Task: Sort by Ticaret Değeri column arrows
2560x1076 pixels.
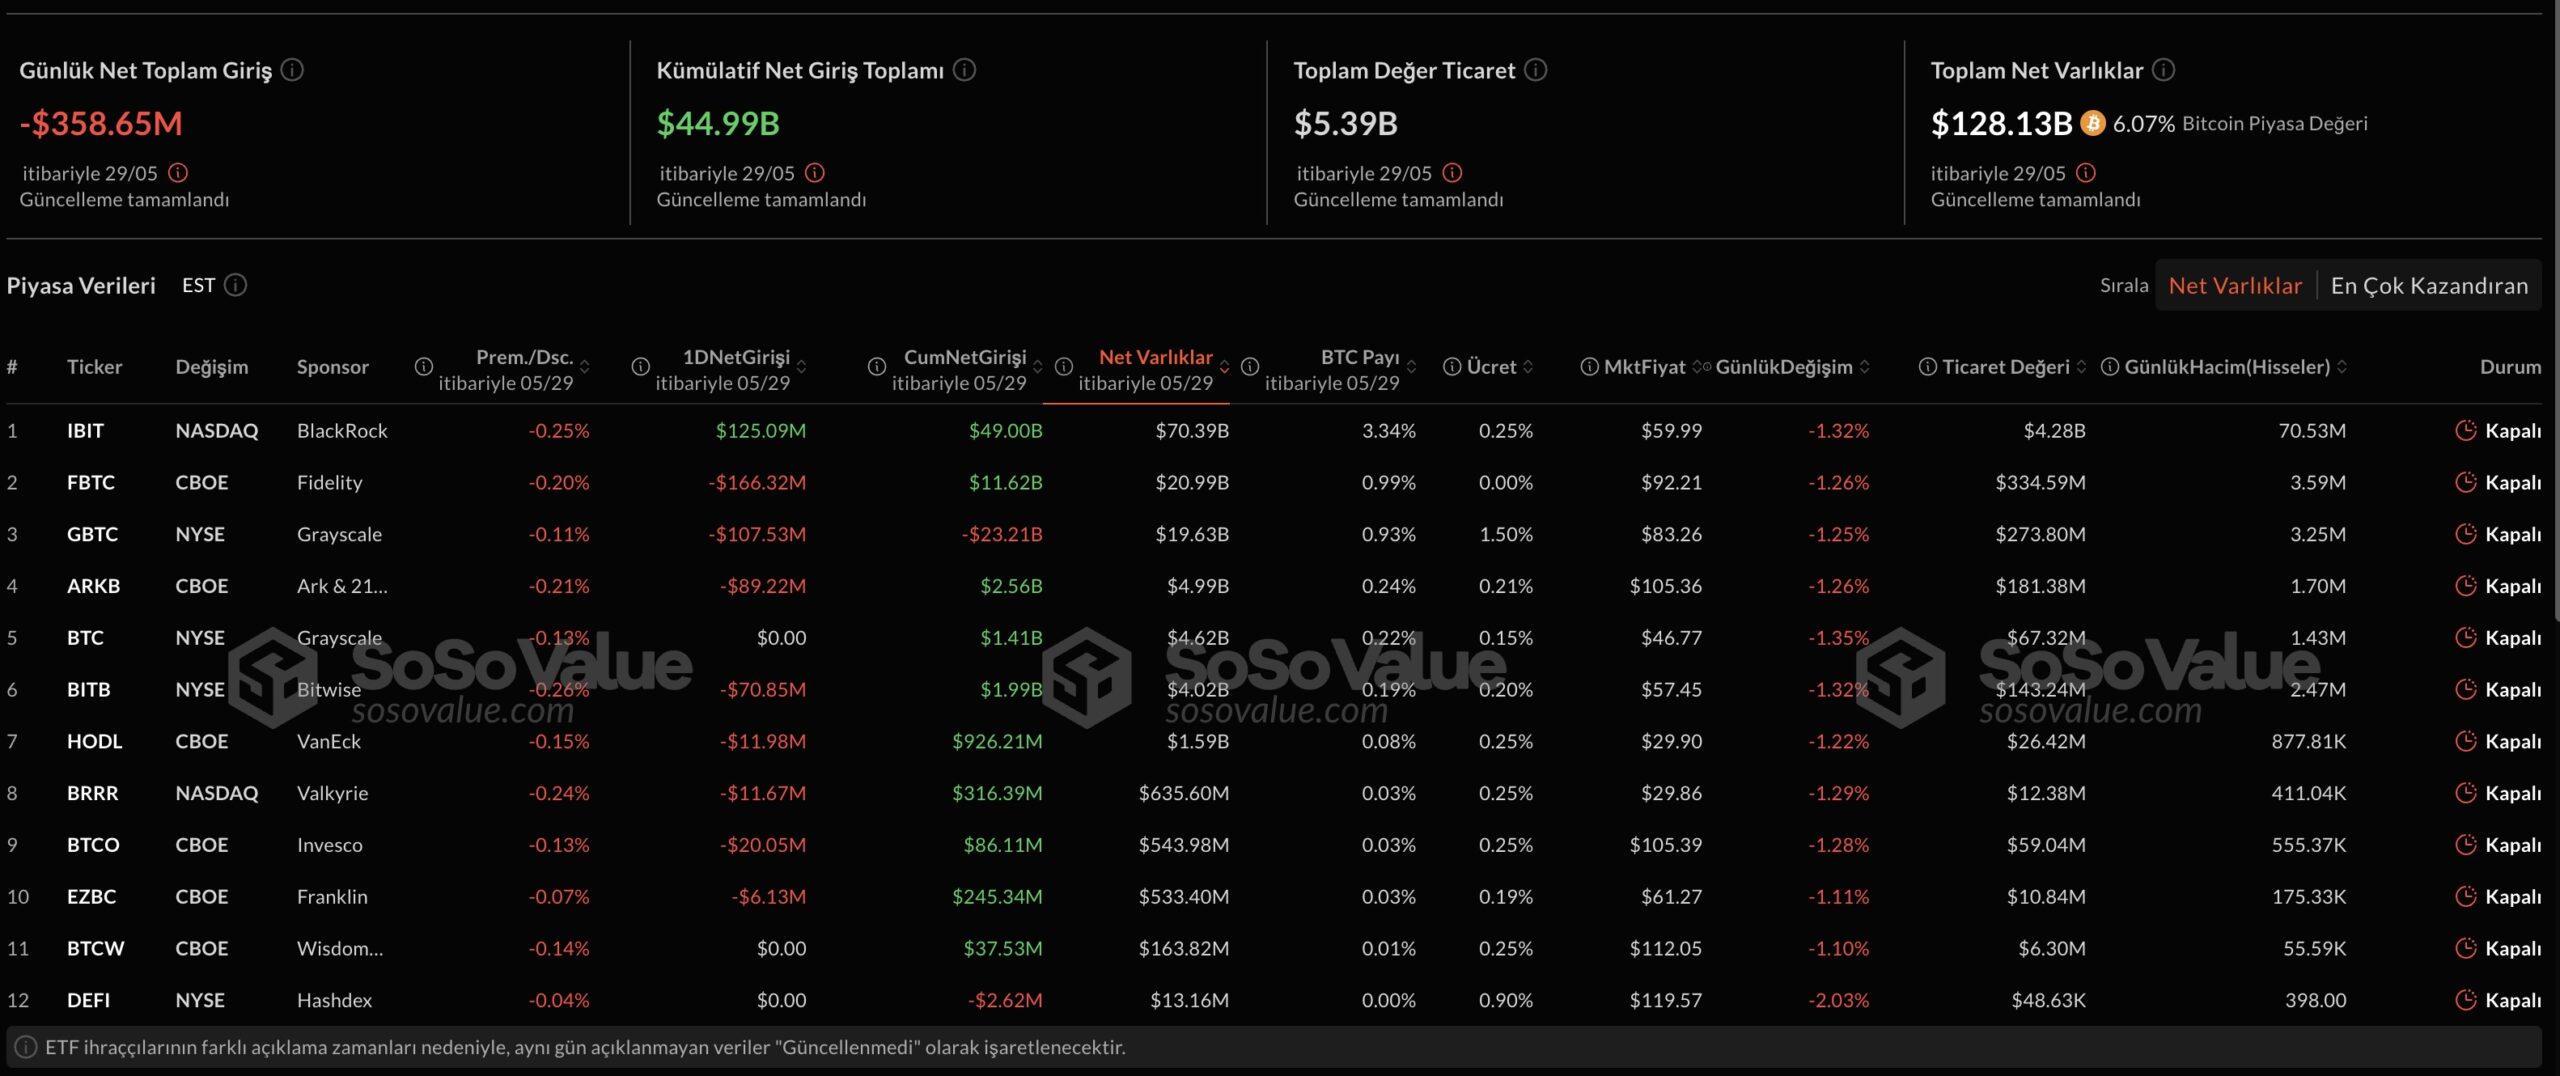Action: point(2081,367)
